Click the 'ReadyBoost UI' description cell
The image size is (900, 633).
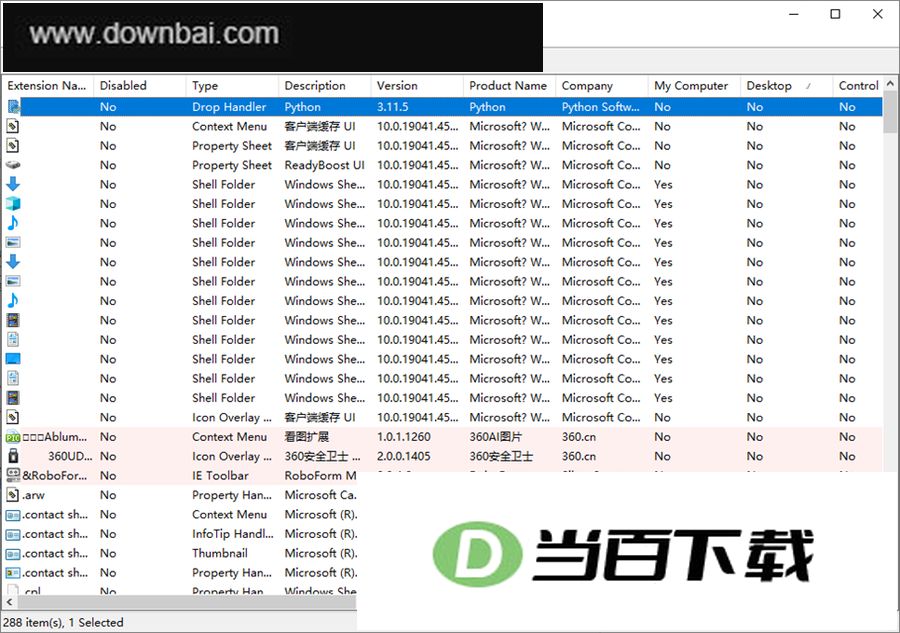tap(324, 165)
